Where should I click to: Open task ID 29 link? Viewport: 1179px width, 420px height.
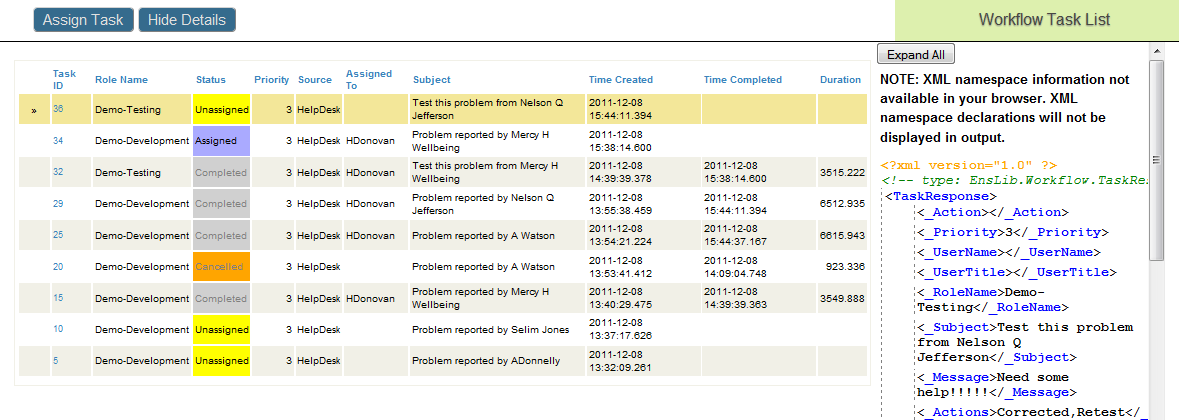(58, 204)
